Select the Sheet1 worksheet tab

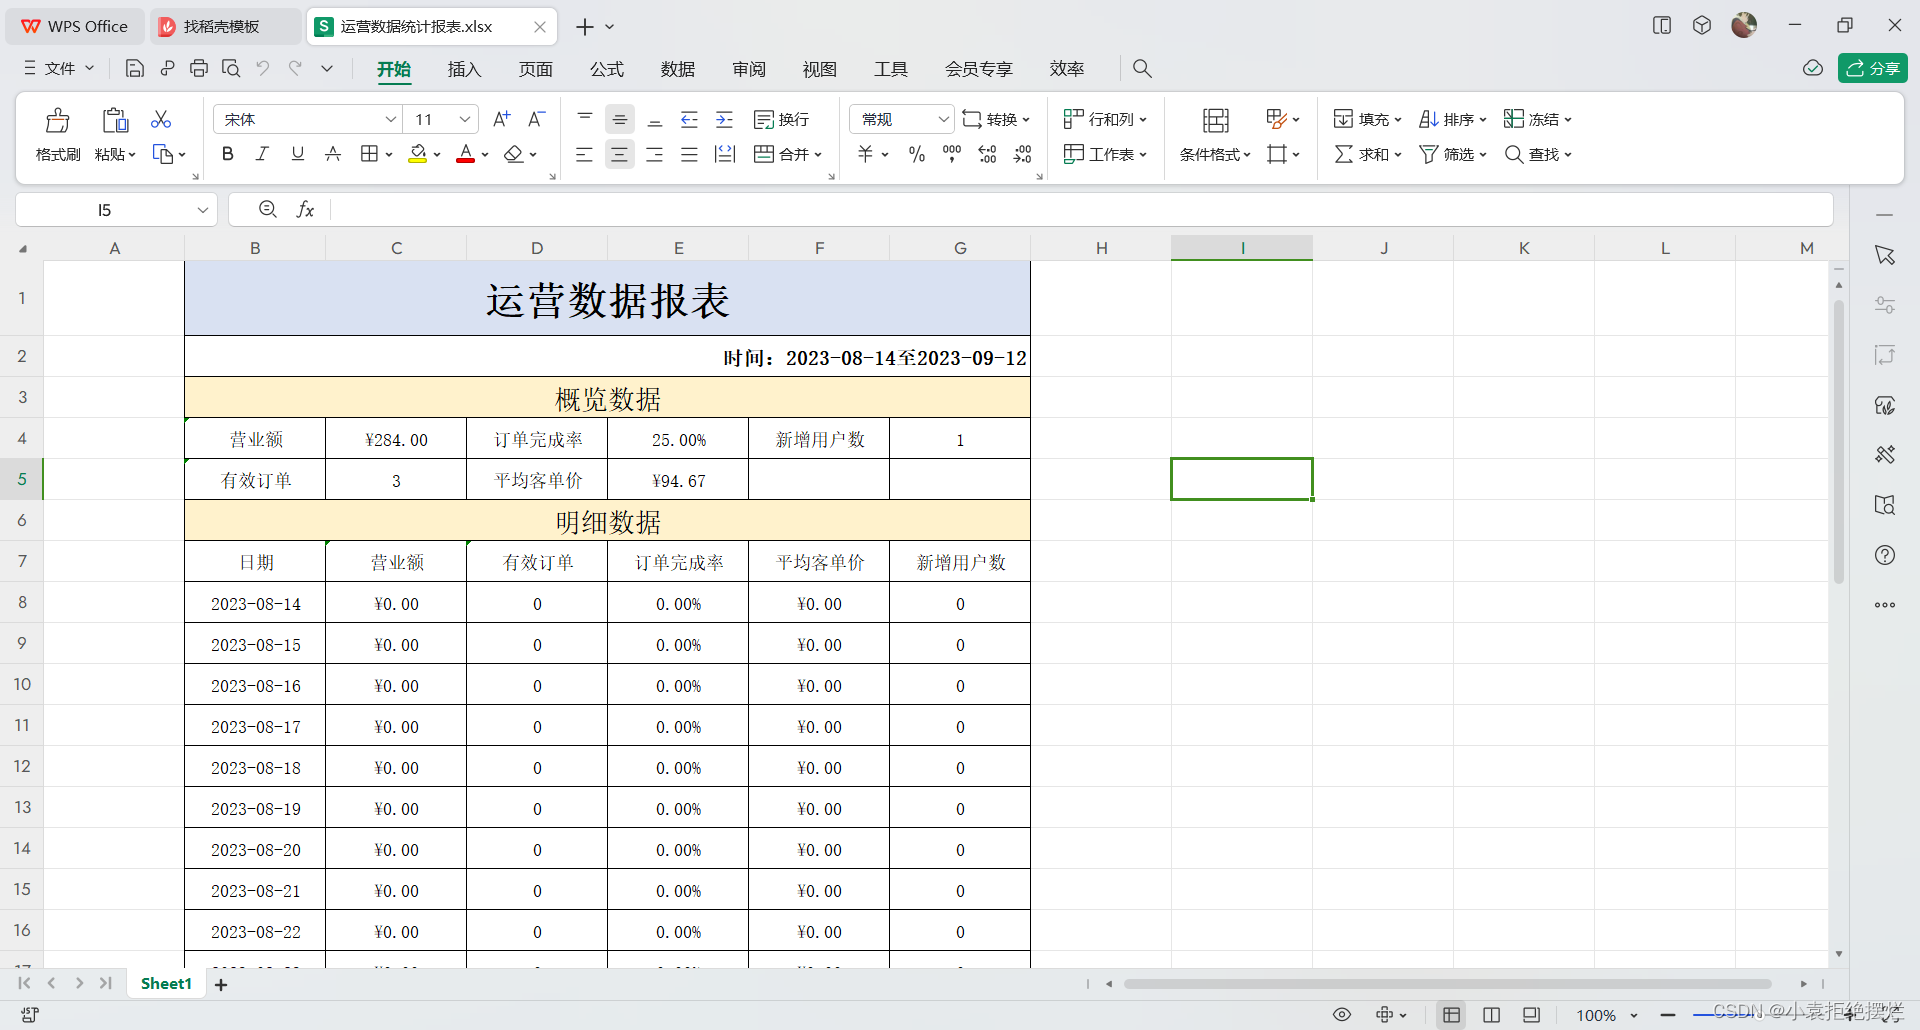(166, 984)
